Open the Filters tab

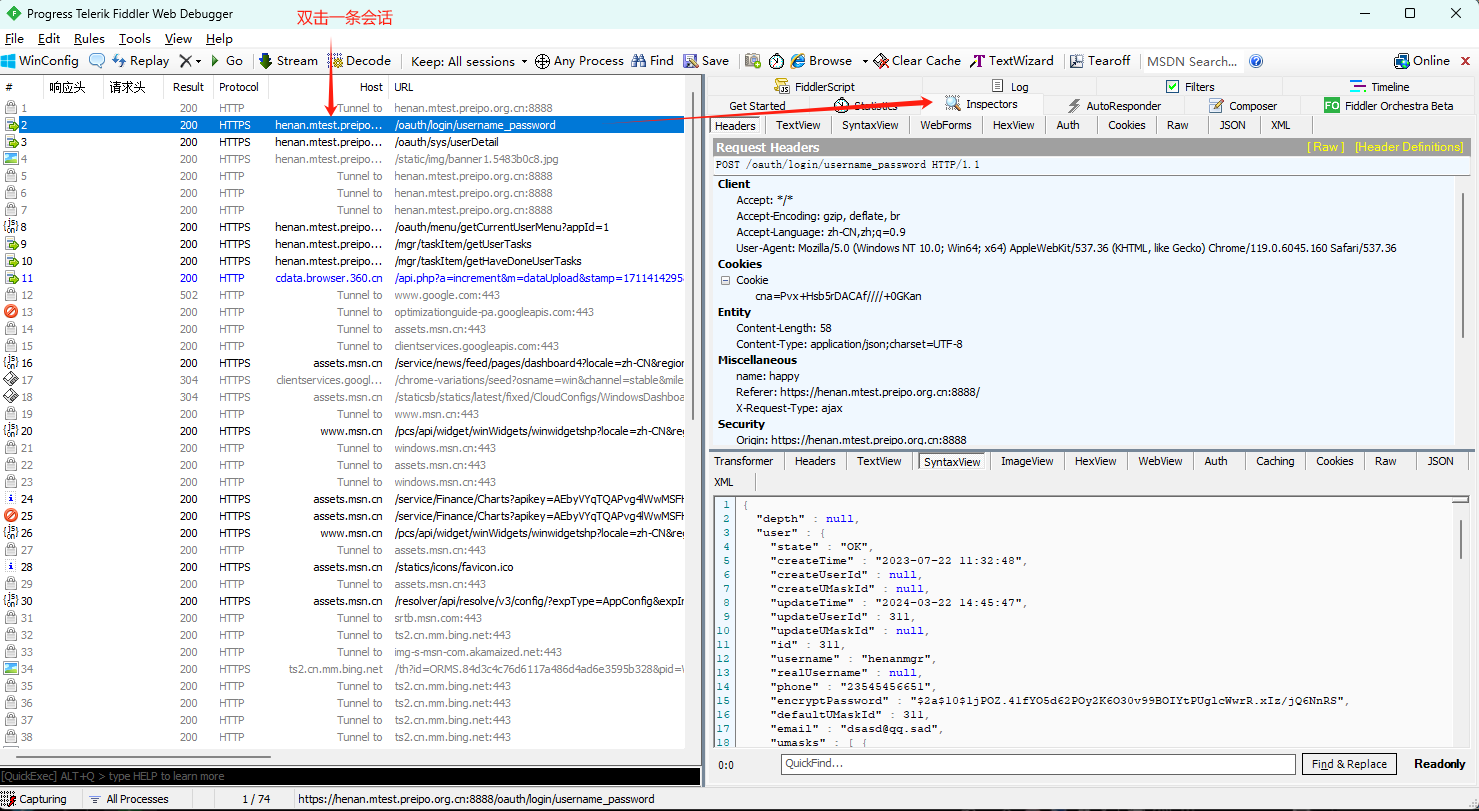point(1190,87)
